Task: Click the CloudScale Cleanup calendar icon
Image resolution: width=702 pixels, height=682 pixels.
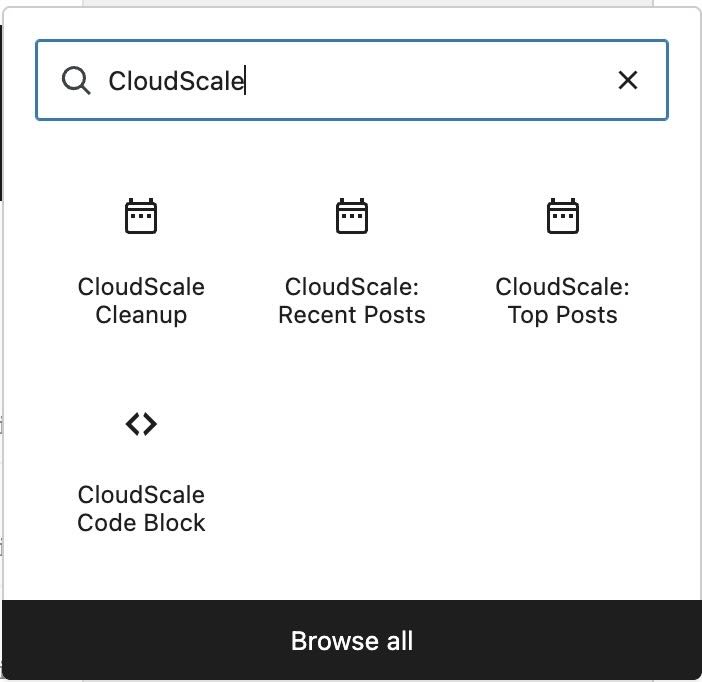Action: (141, 216)
